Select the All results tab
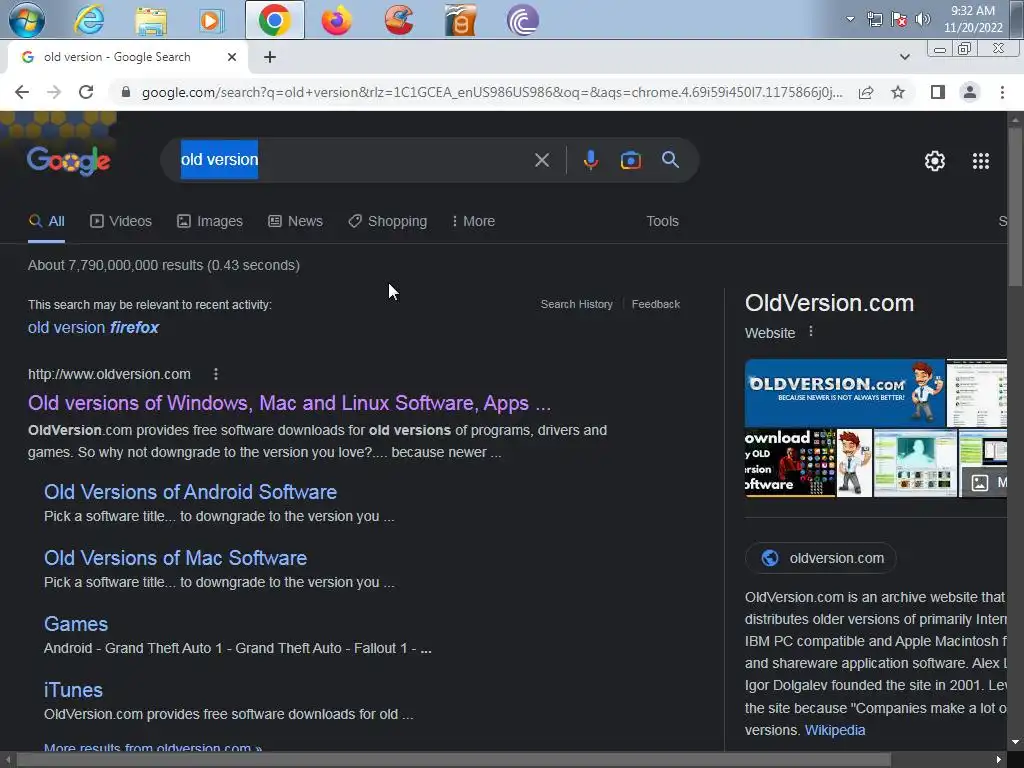This screenshot has width=1024, height=768. [x=46, y=221]
